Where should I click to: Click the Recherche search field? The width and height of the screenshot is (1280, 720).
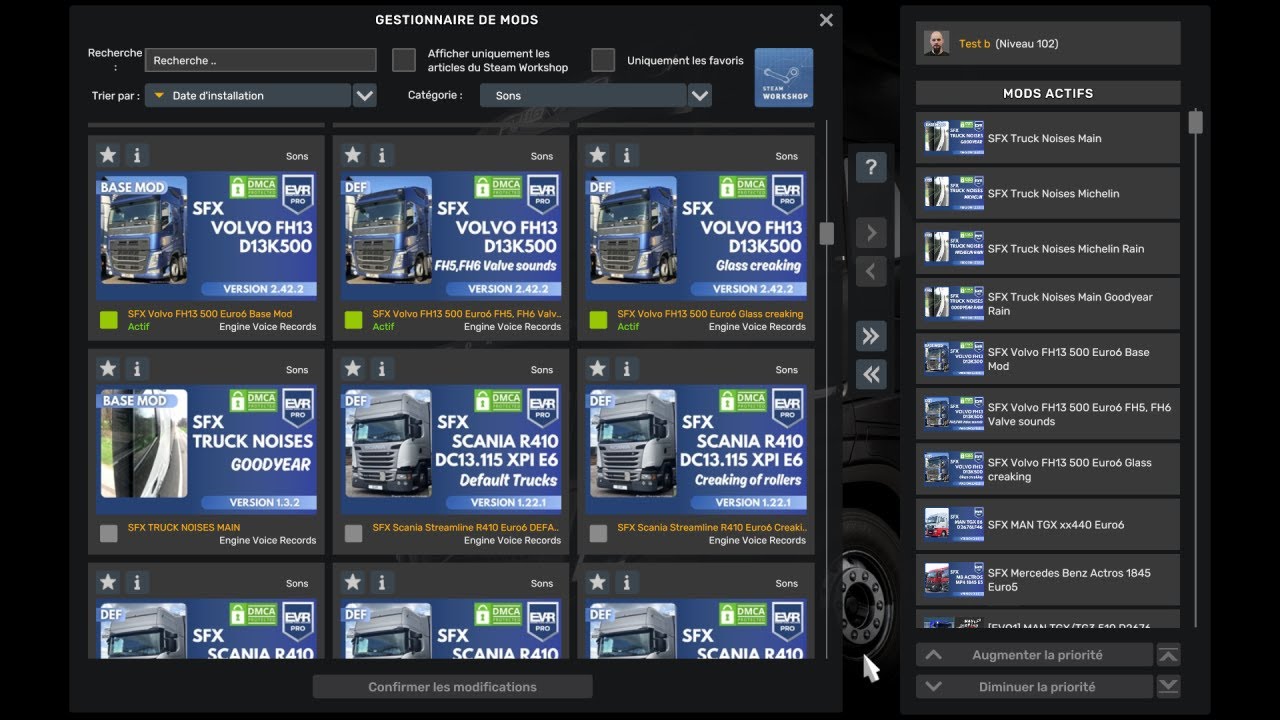[x=261, y=60]
